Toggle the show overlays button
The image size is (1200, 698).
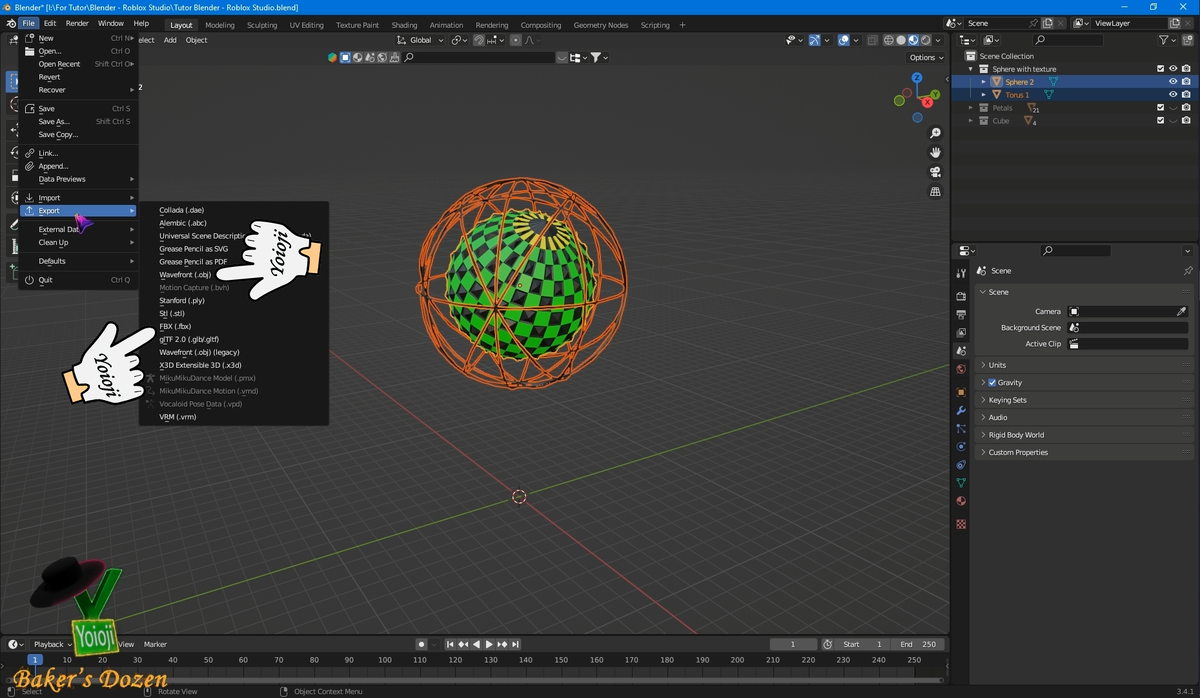coord(844,40)
